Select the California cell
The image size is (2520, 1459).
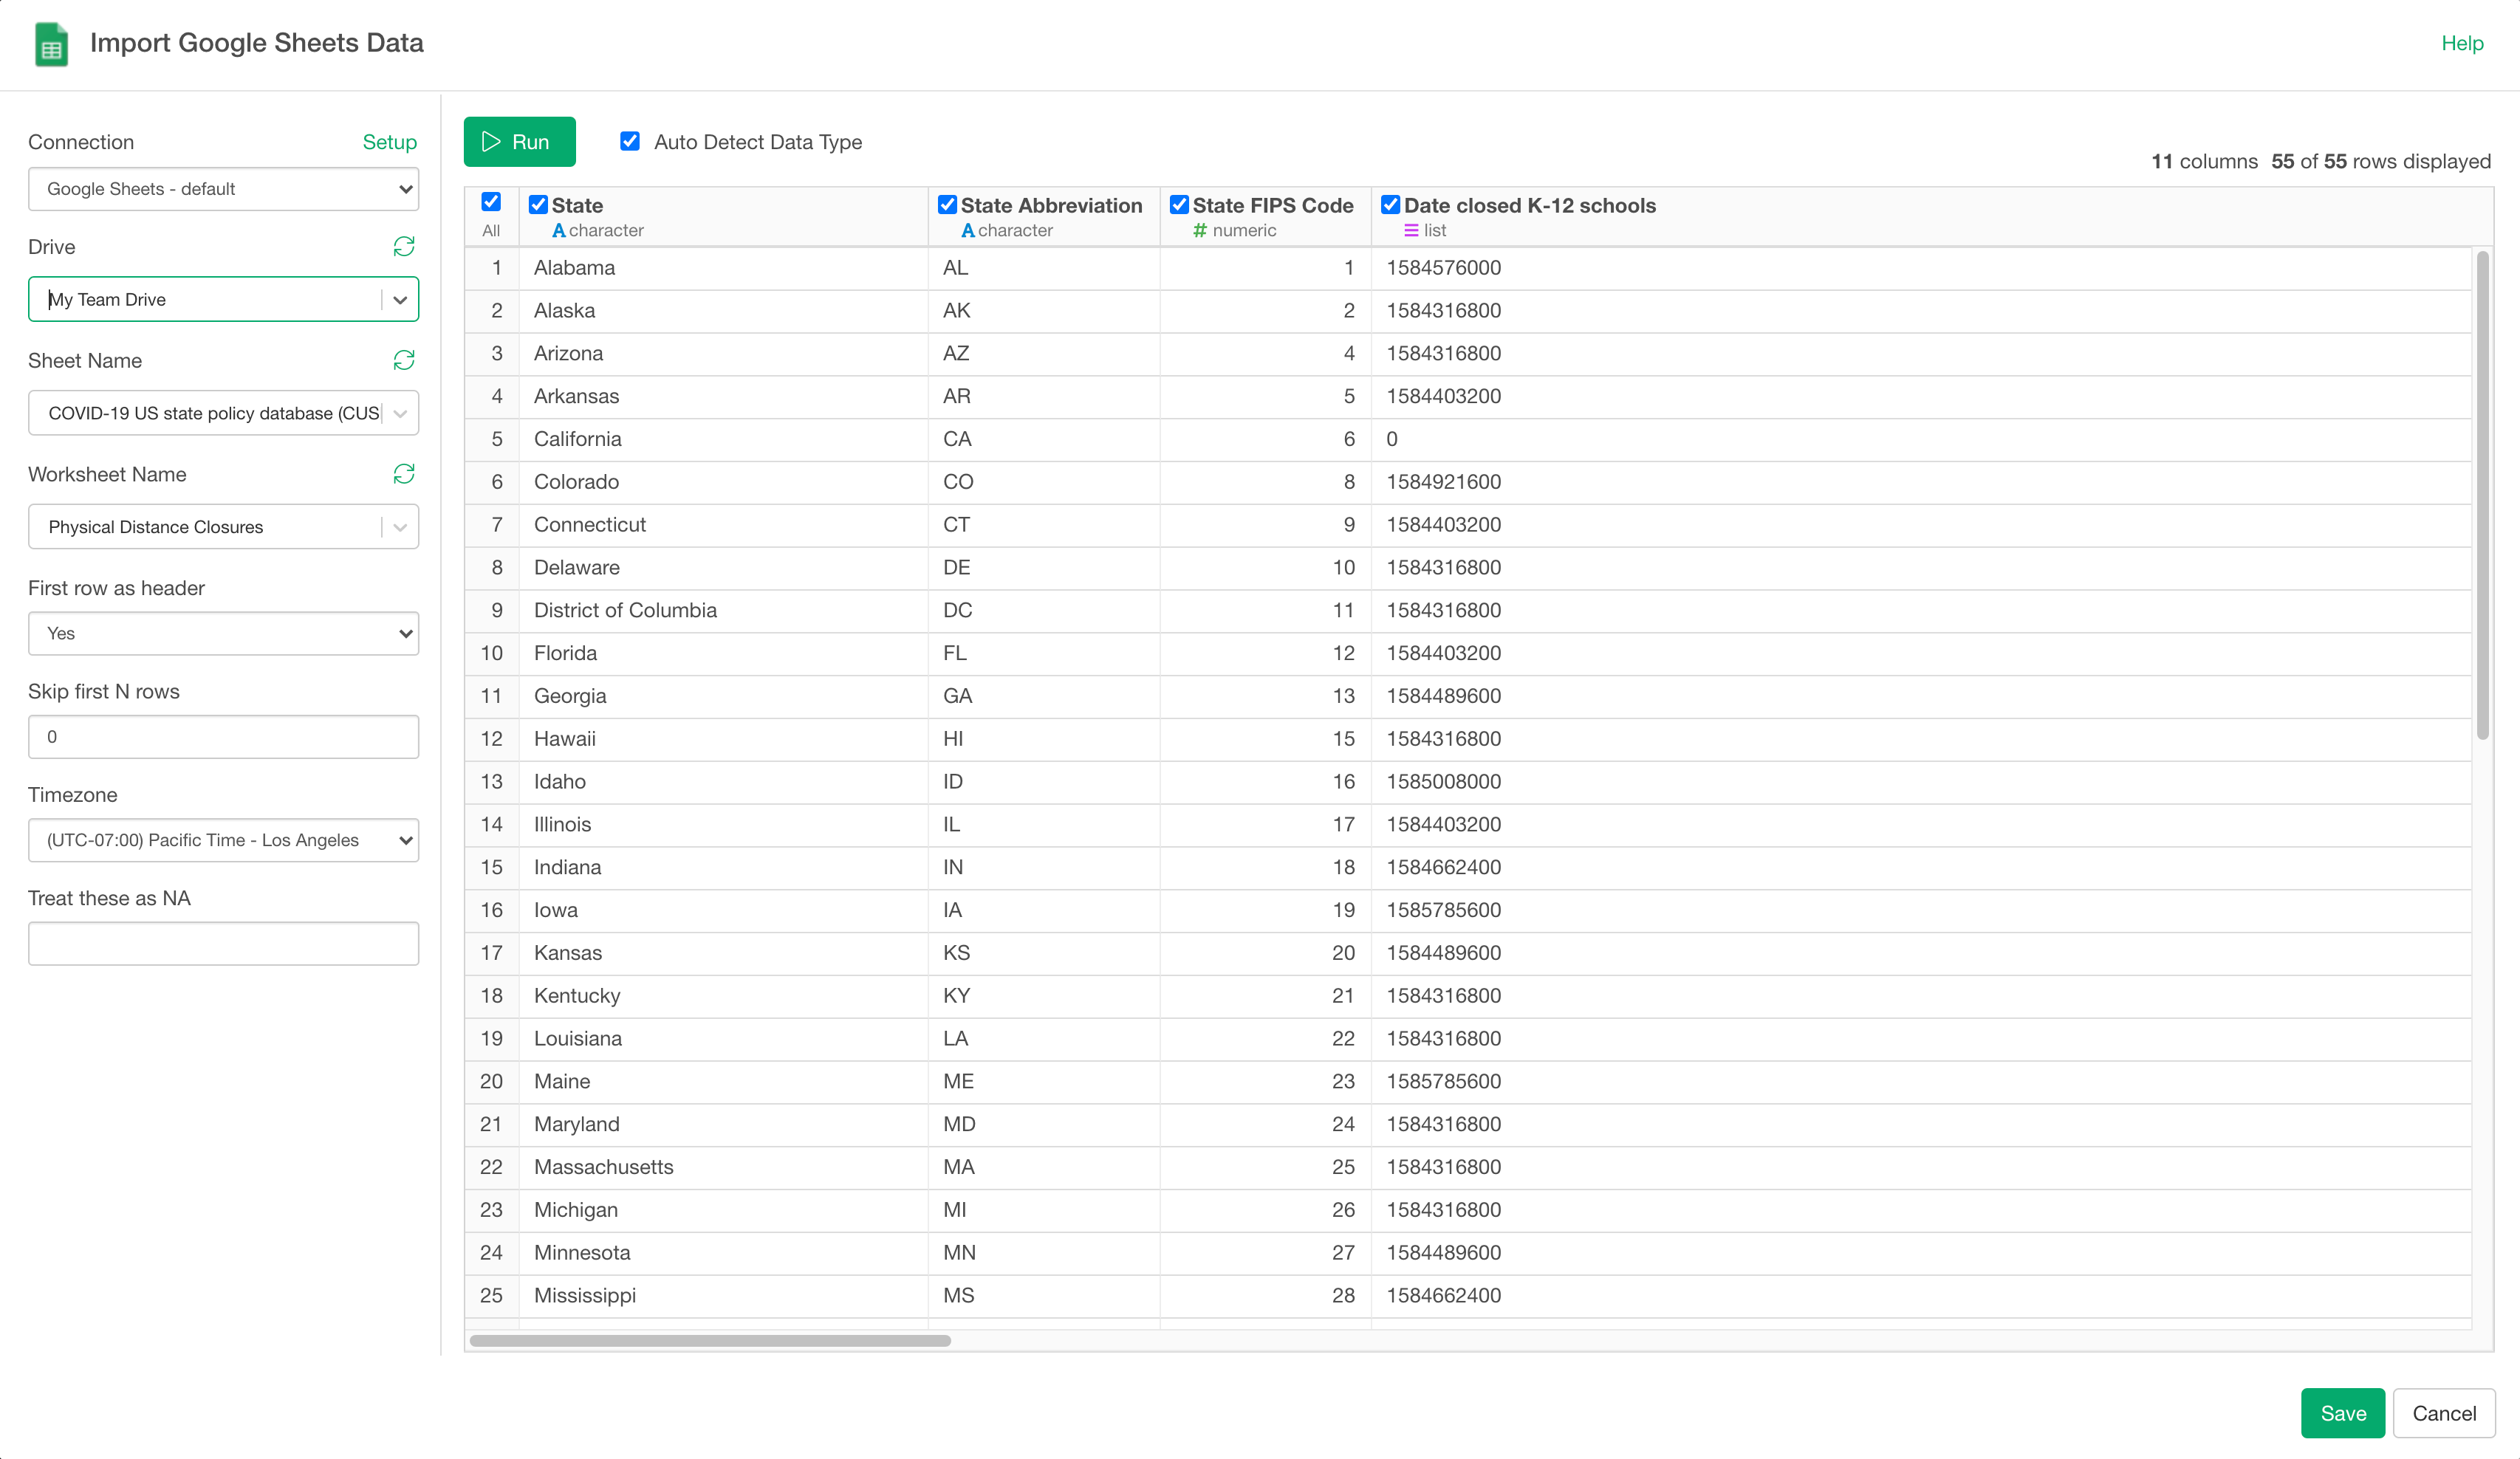point(723,439)
